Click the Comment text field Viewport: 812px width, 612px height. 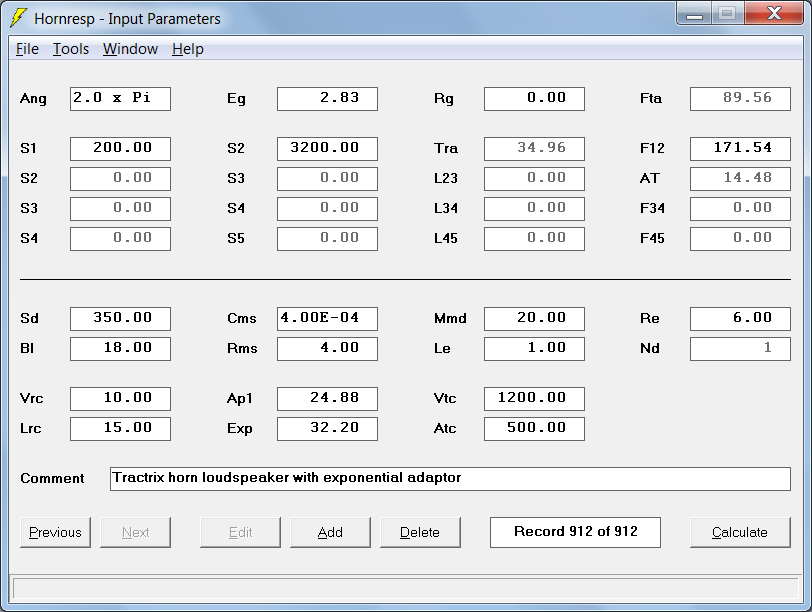pyautogui.click(x=450, y=479)
